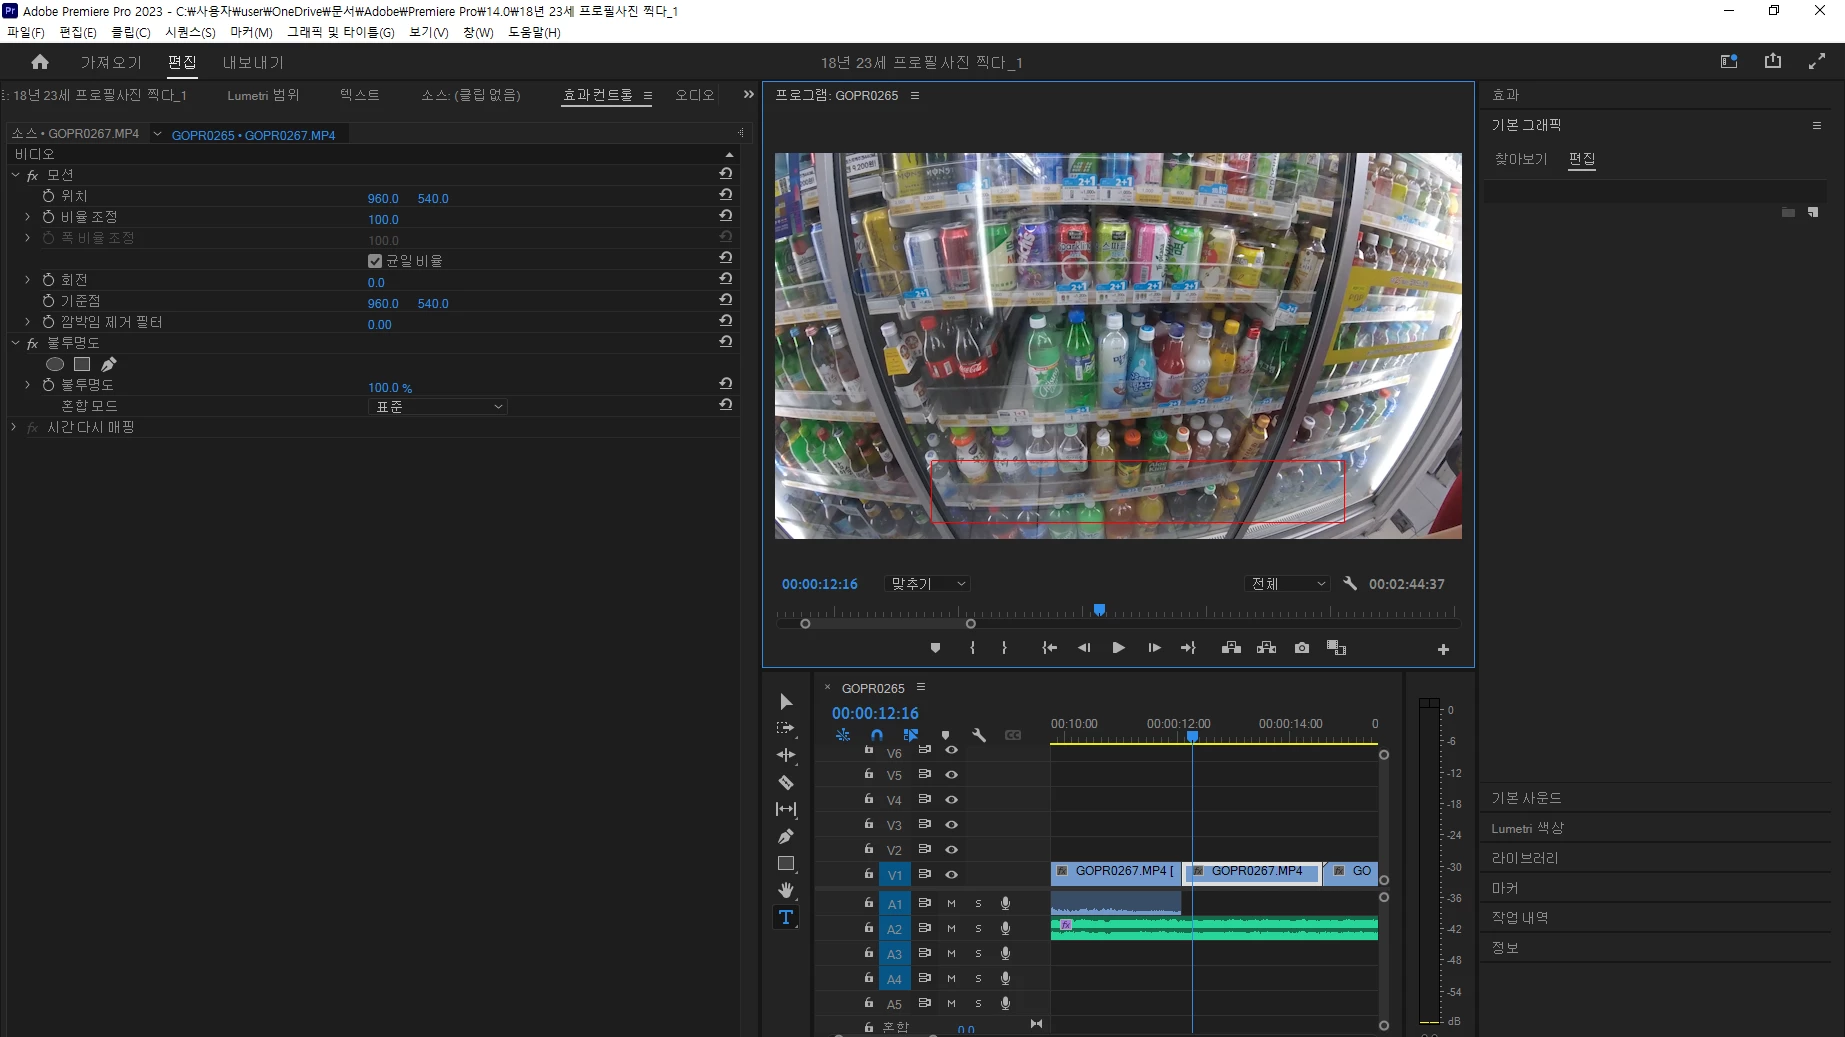Export frame with camera icon
The width and height of the screenshot is (1845, 1037).
[x=1301, y=648]
